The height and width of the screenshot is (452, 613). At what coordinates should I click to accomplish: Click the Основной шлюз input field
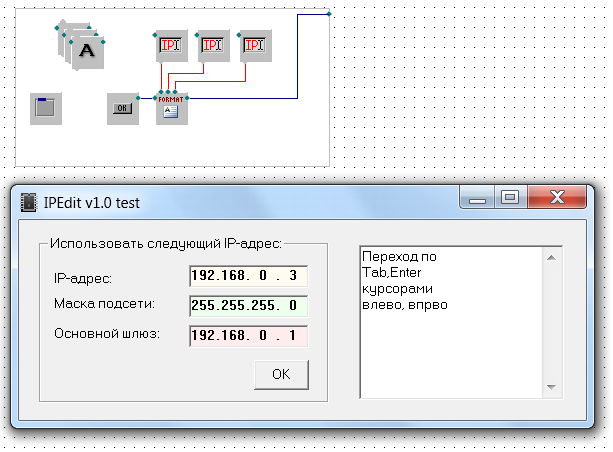(248, 335)
